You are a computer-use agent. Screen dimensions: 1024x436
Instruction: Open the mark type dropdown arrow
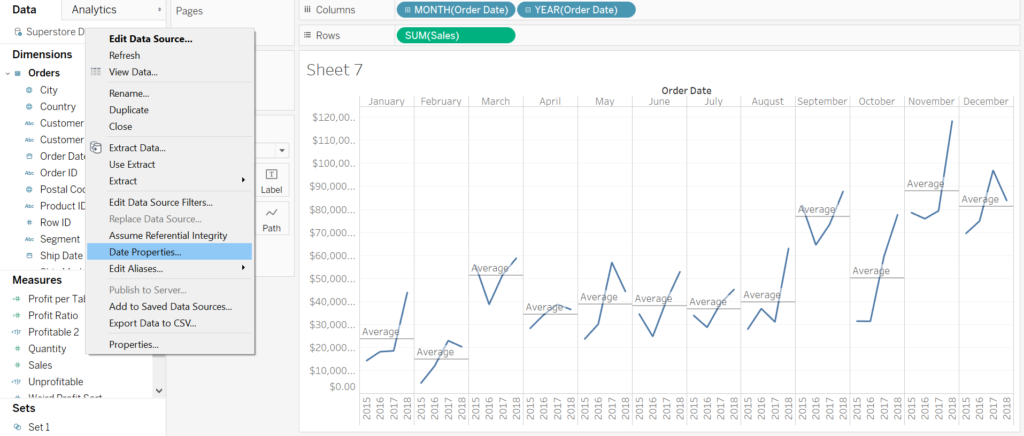point(282,151)
